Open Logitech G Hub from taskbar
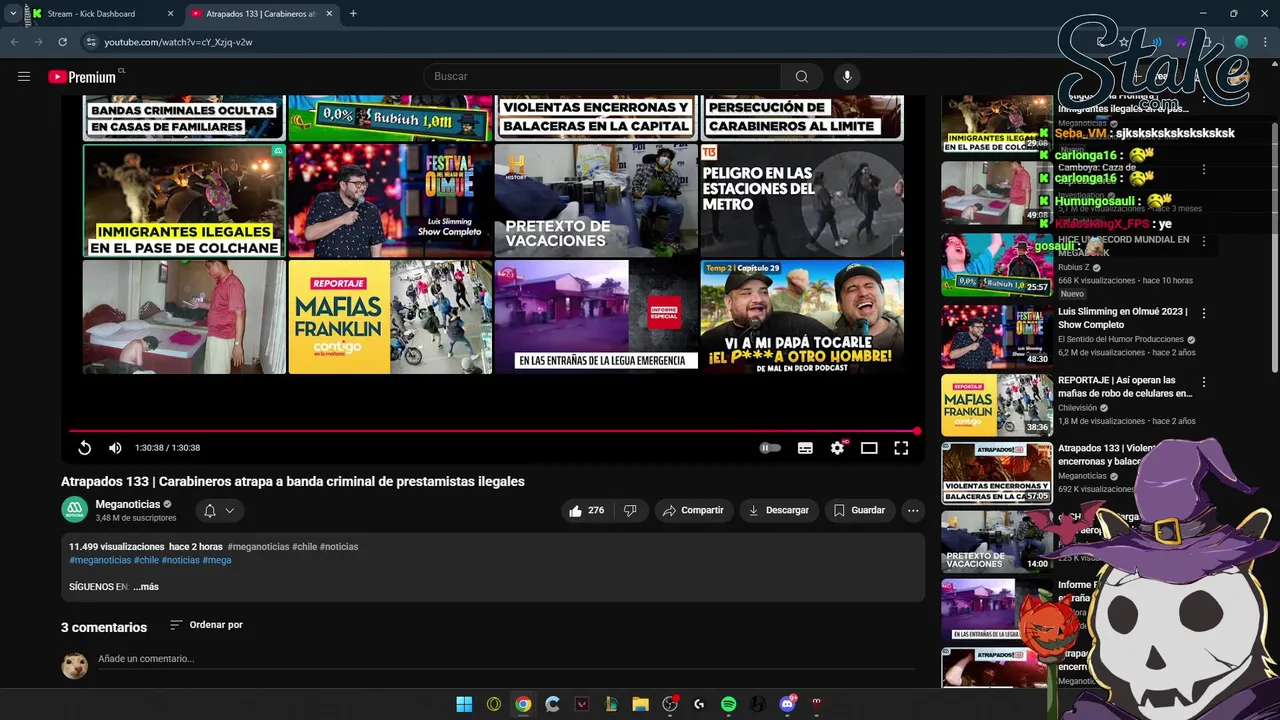The width and height of the screenshot is (1280, 720). click(699, 704)
